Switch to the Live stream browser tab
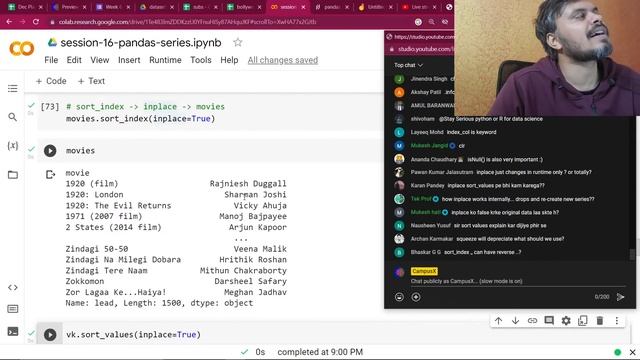Screen dimensions: 640x360 [418, 7]
